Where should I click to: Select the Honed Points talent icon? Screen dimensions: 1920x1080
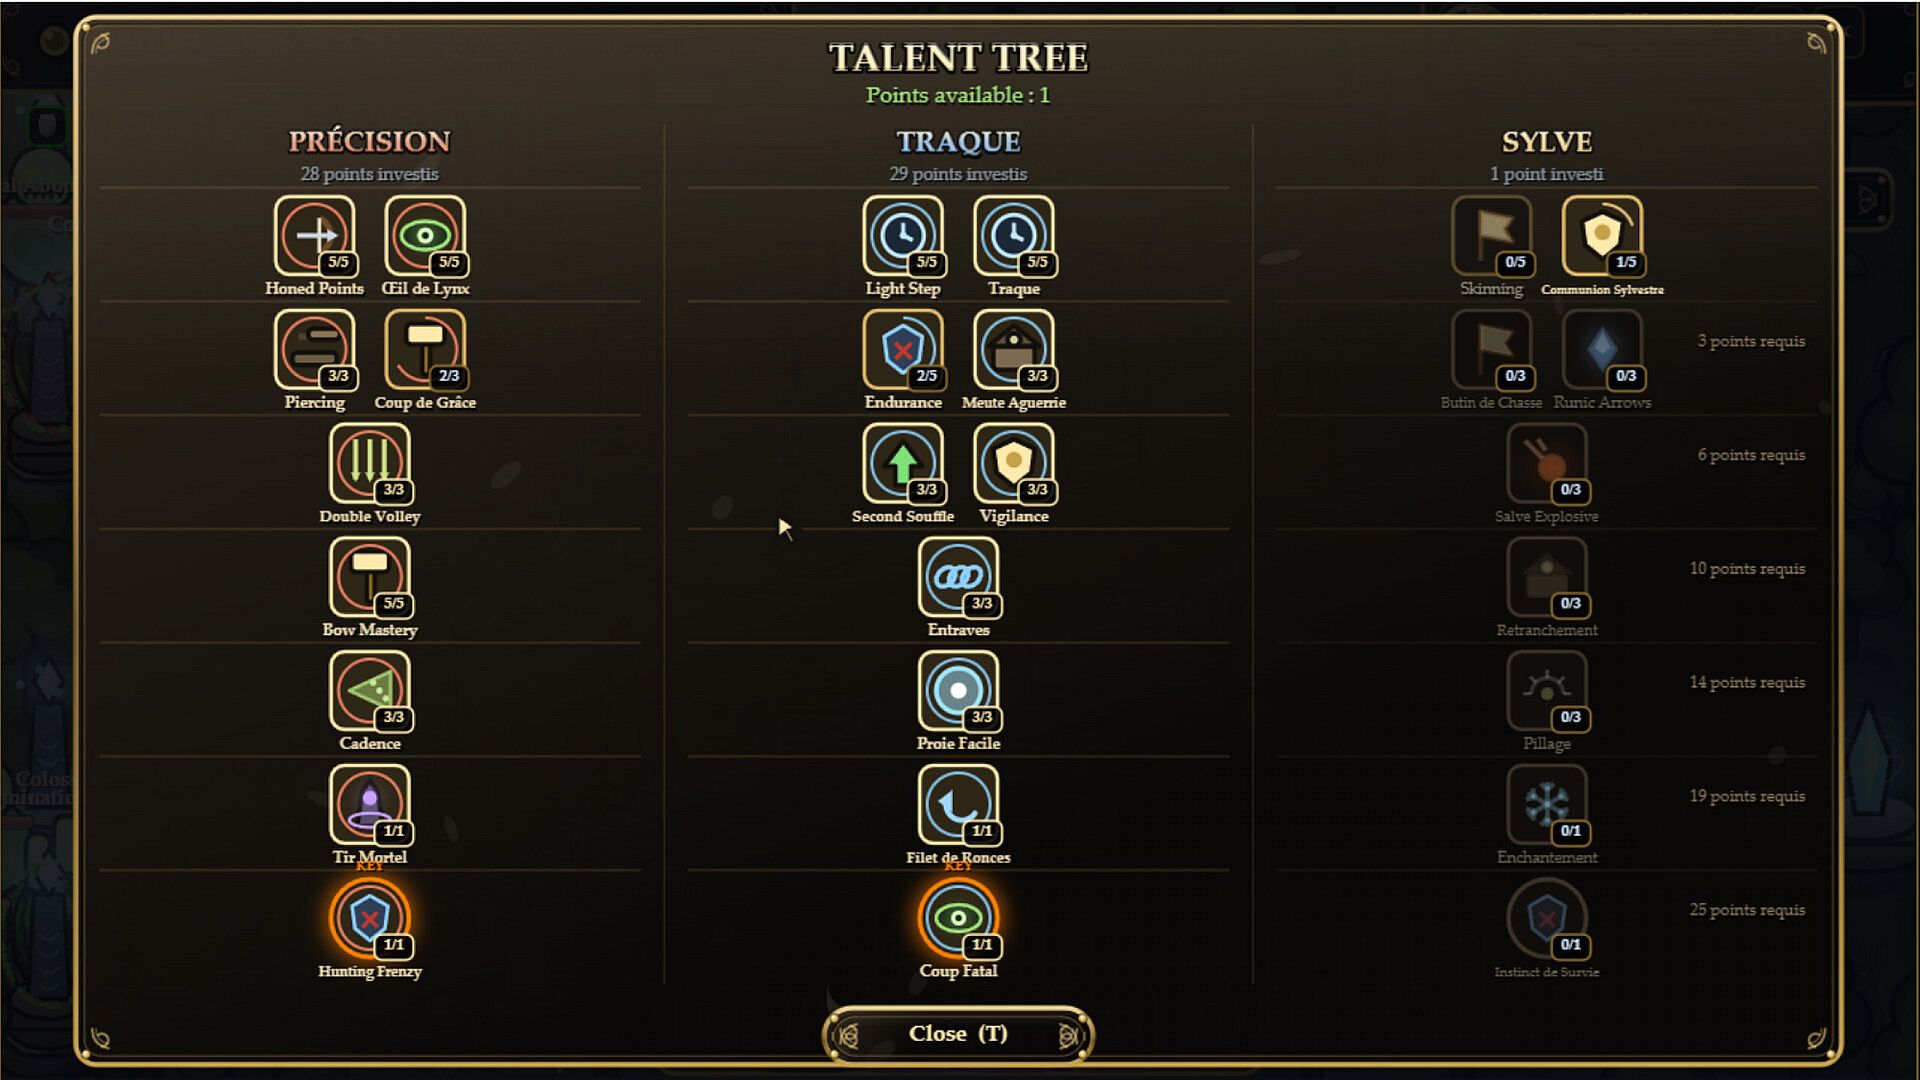314,236
